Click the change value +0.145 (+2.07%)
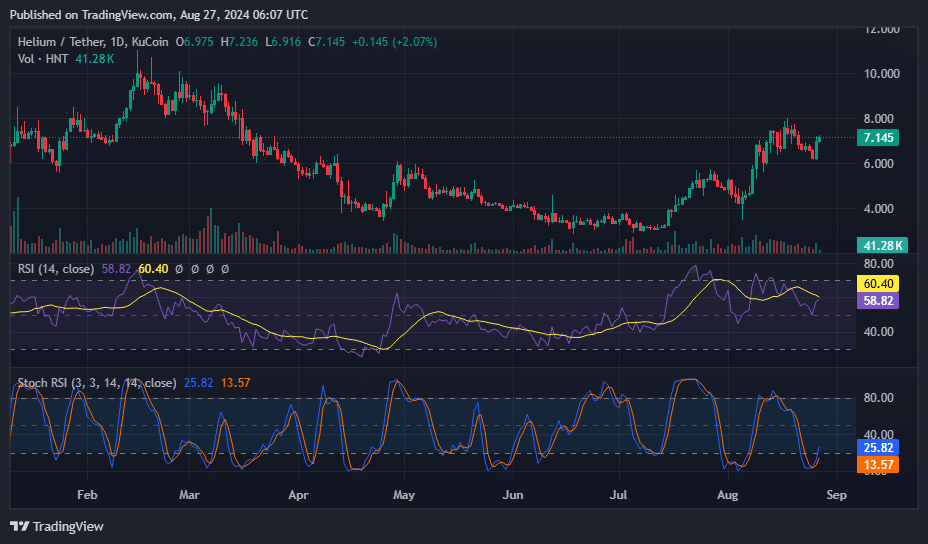Image resolution: width=928 pixels, height=544 pixels. pos(395,42)
